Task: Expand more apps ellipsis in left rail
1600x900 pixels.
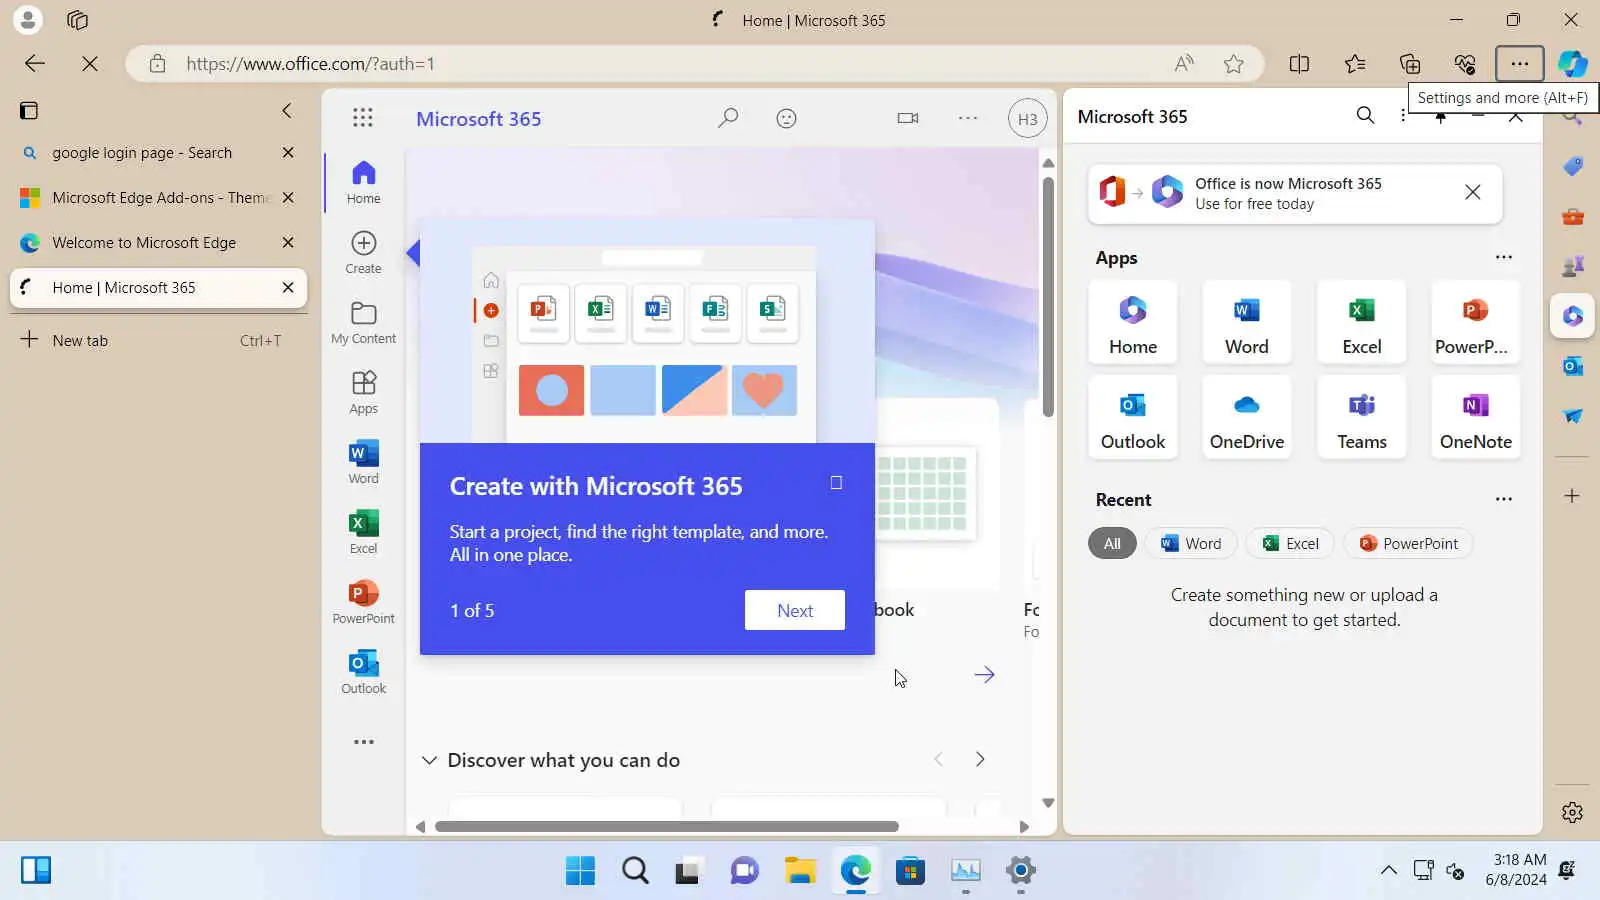Action: point(364,742)
